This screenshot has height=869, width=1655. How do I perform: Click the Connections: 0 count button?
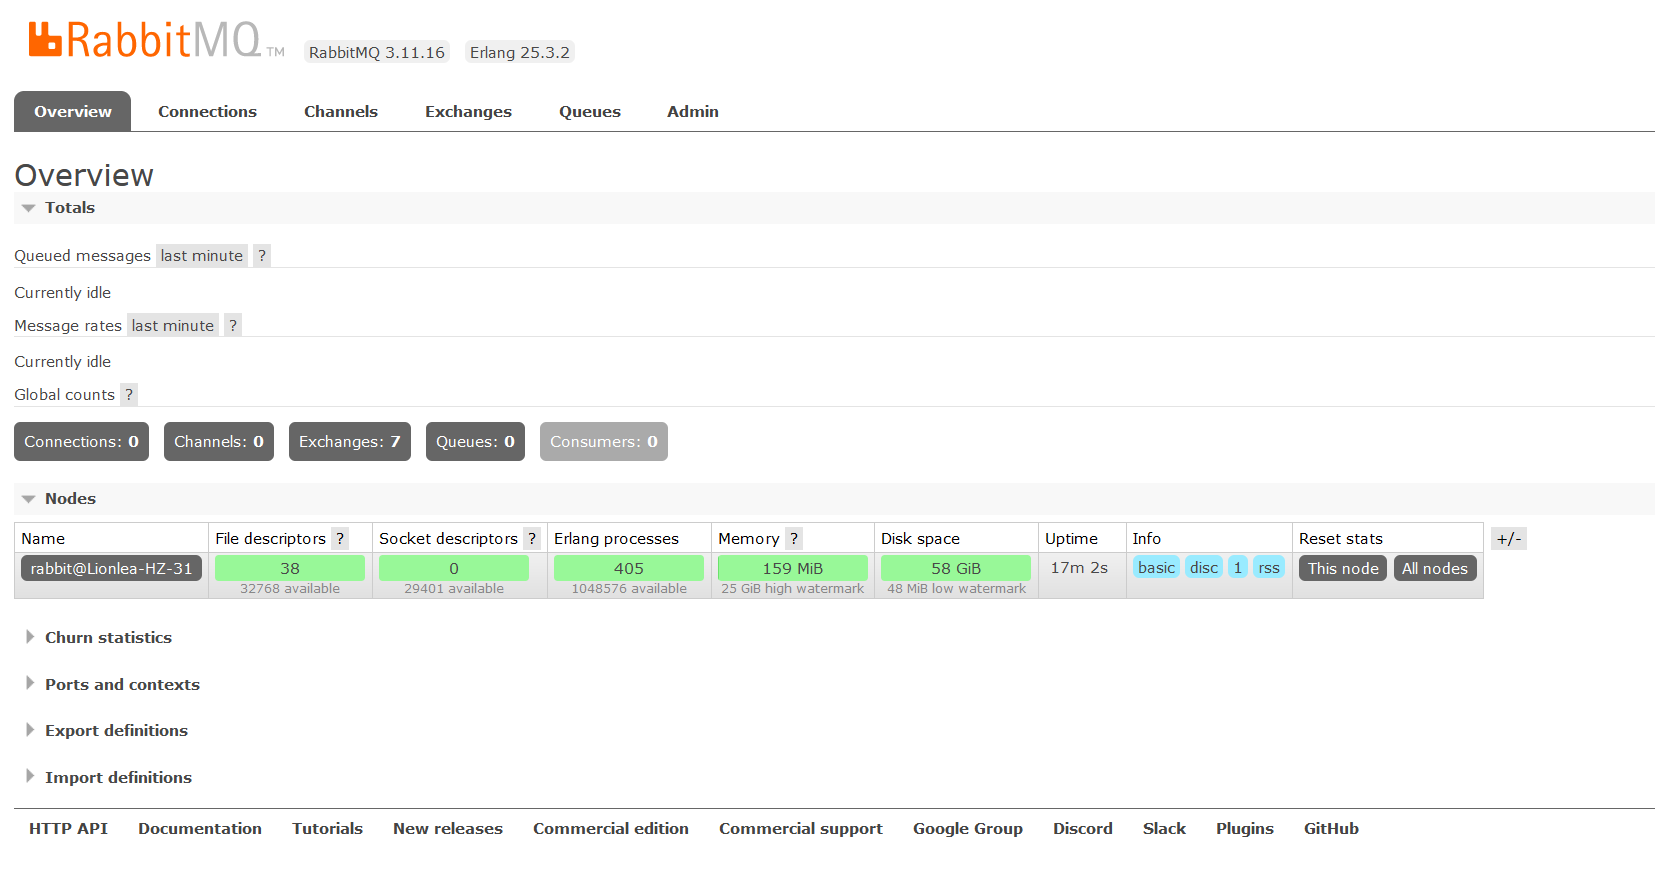point(82,442)
